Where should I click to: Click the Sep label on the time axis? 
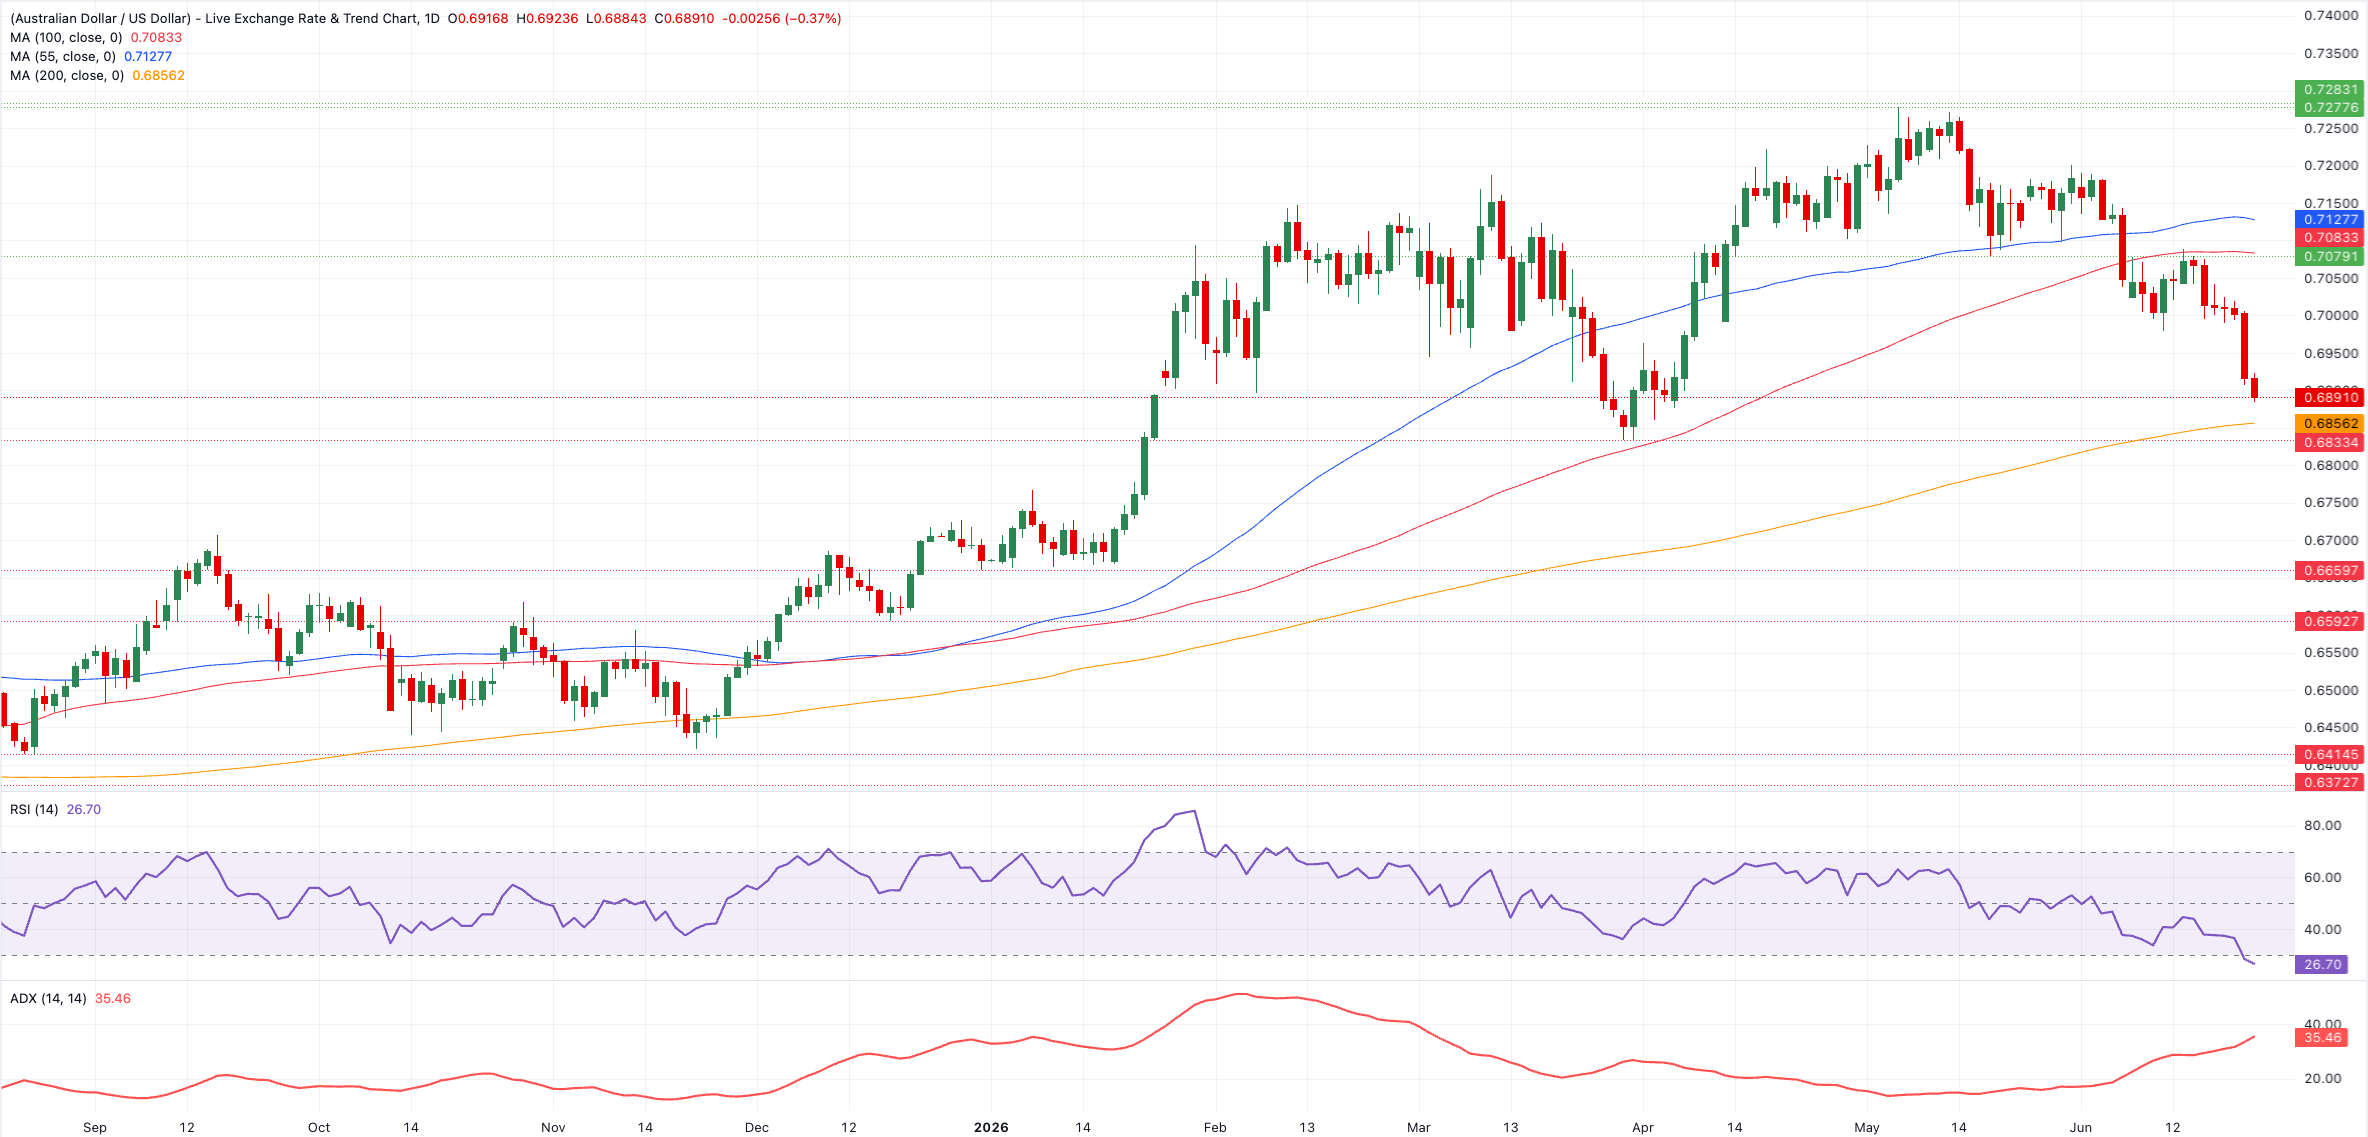pos(95,1127)
